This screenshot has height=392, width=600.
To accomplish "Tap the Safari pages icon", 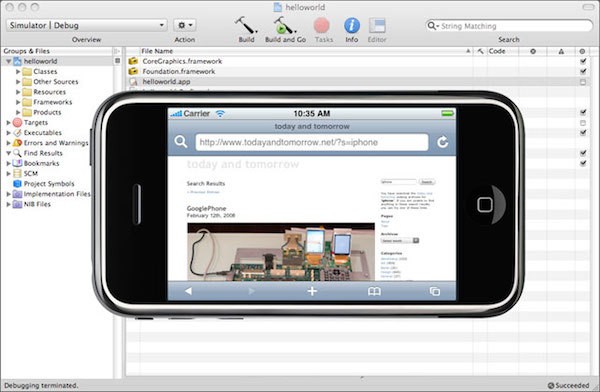I will pos(435,291).
